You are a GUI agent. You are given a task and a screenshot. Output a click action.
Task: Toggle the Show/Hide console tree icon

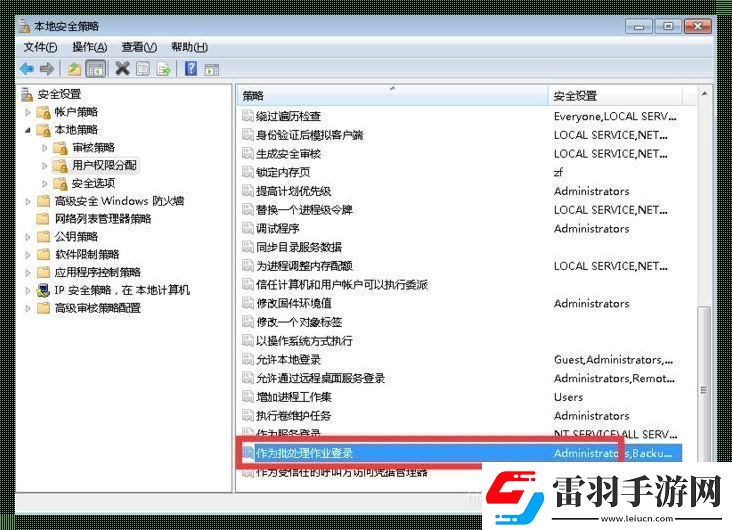(x=96, y=69)
